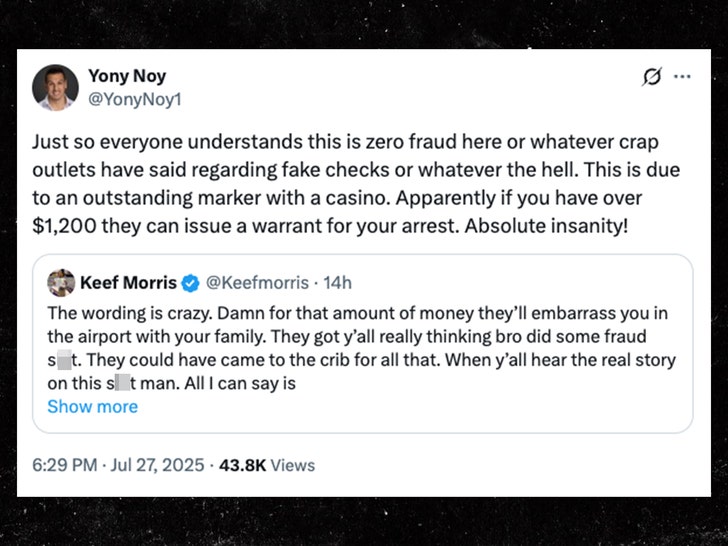
Task: Open the Grok slashed-circle icon
Action: 652,77
